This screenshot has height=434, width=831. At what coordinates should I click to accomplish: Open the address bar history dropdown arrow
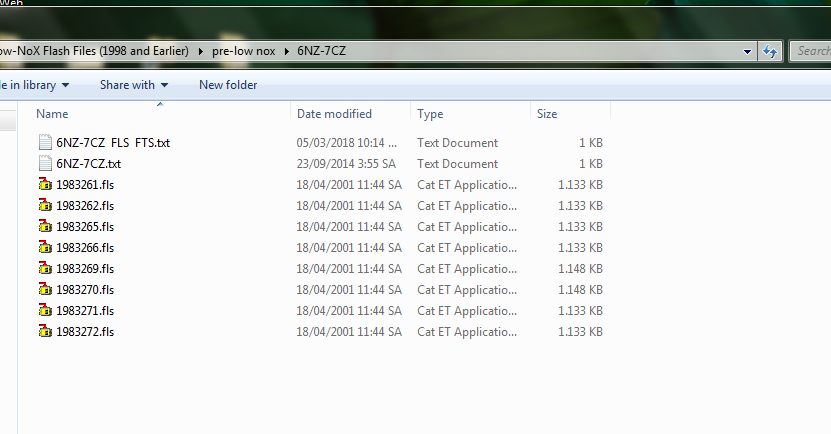[748, 51]
